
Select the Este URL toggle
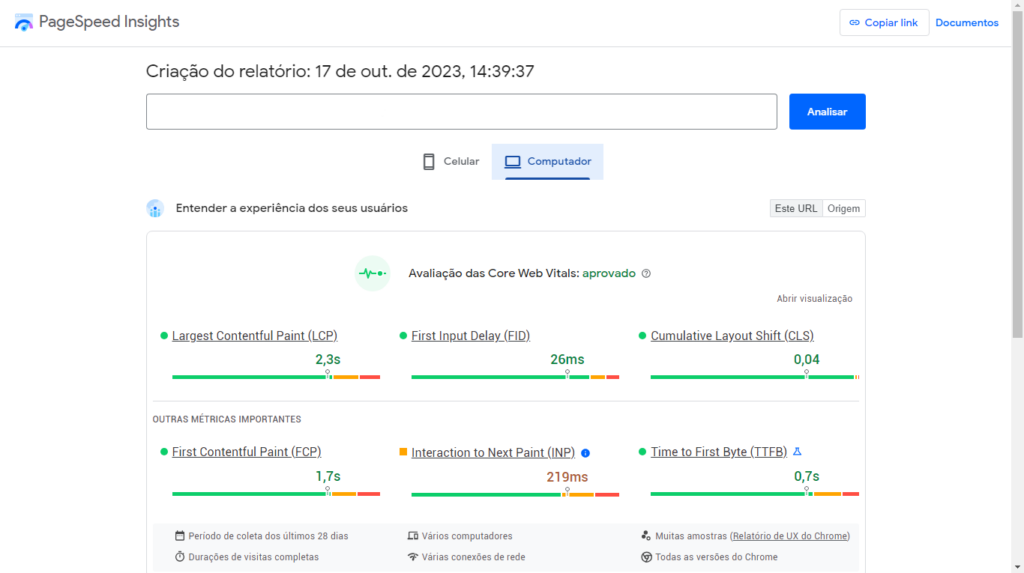pos(795,208)
